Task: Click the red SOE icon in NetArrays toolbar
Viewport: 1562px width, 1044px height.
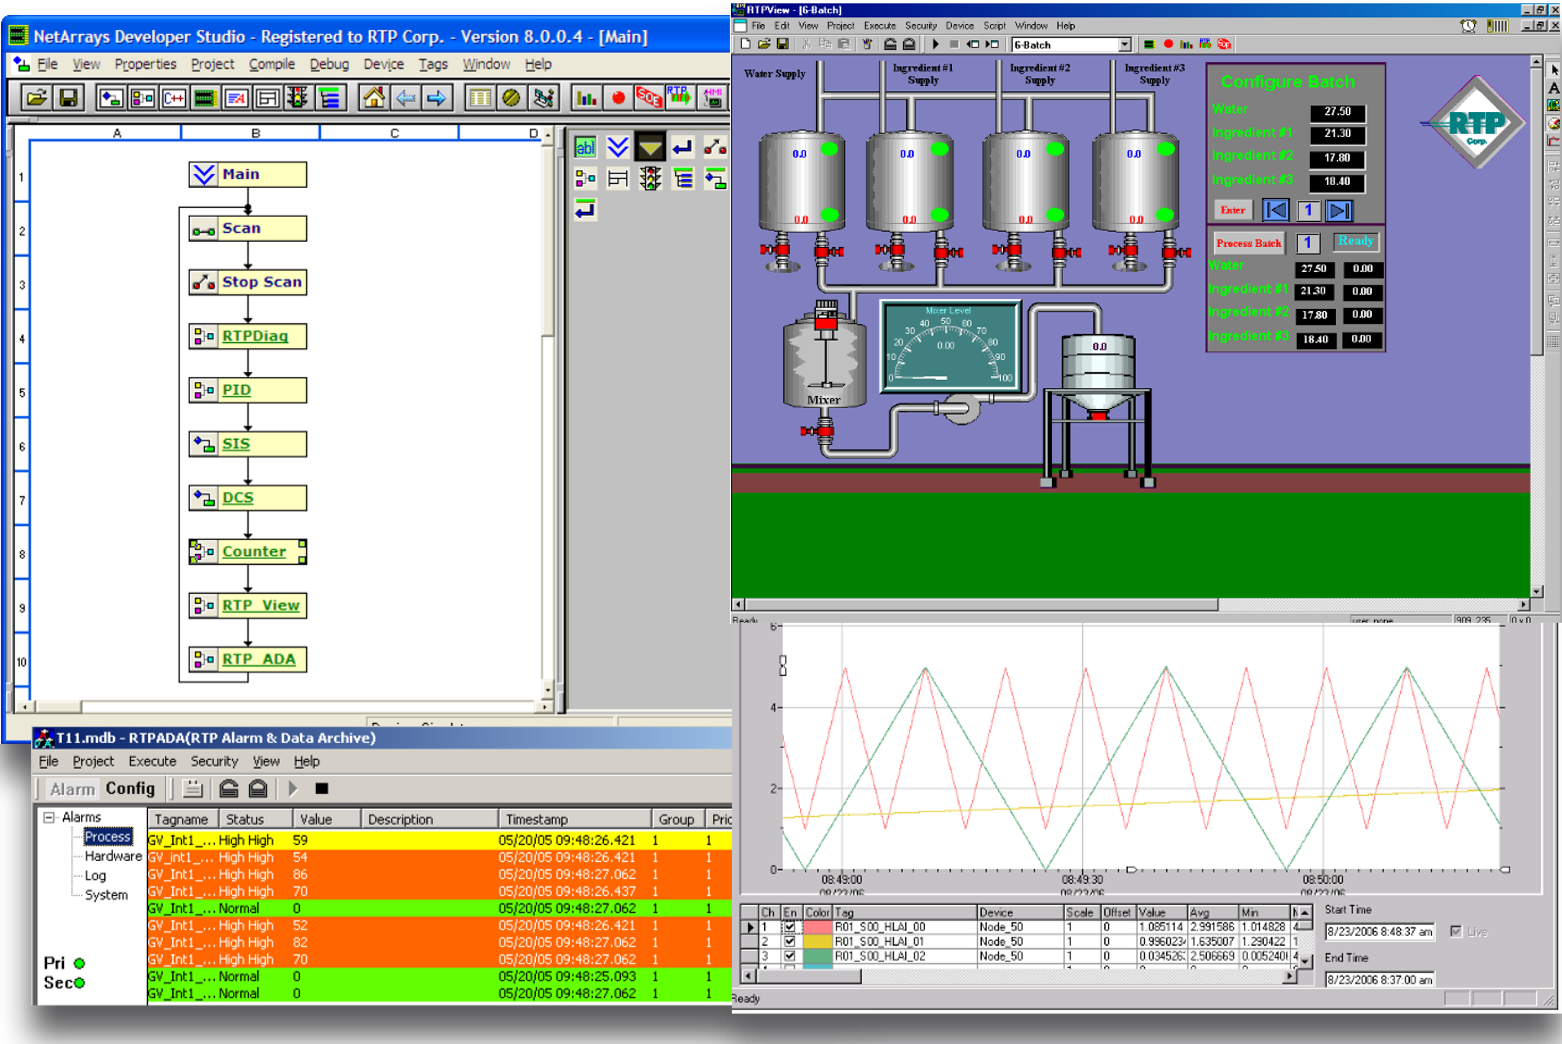Action: (648, 97)
